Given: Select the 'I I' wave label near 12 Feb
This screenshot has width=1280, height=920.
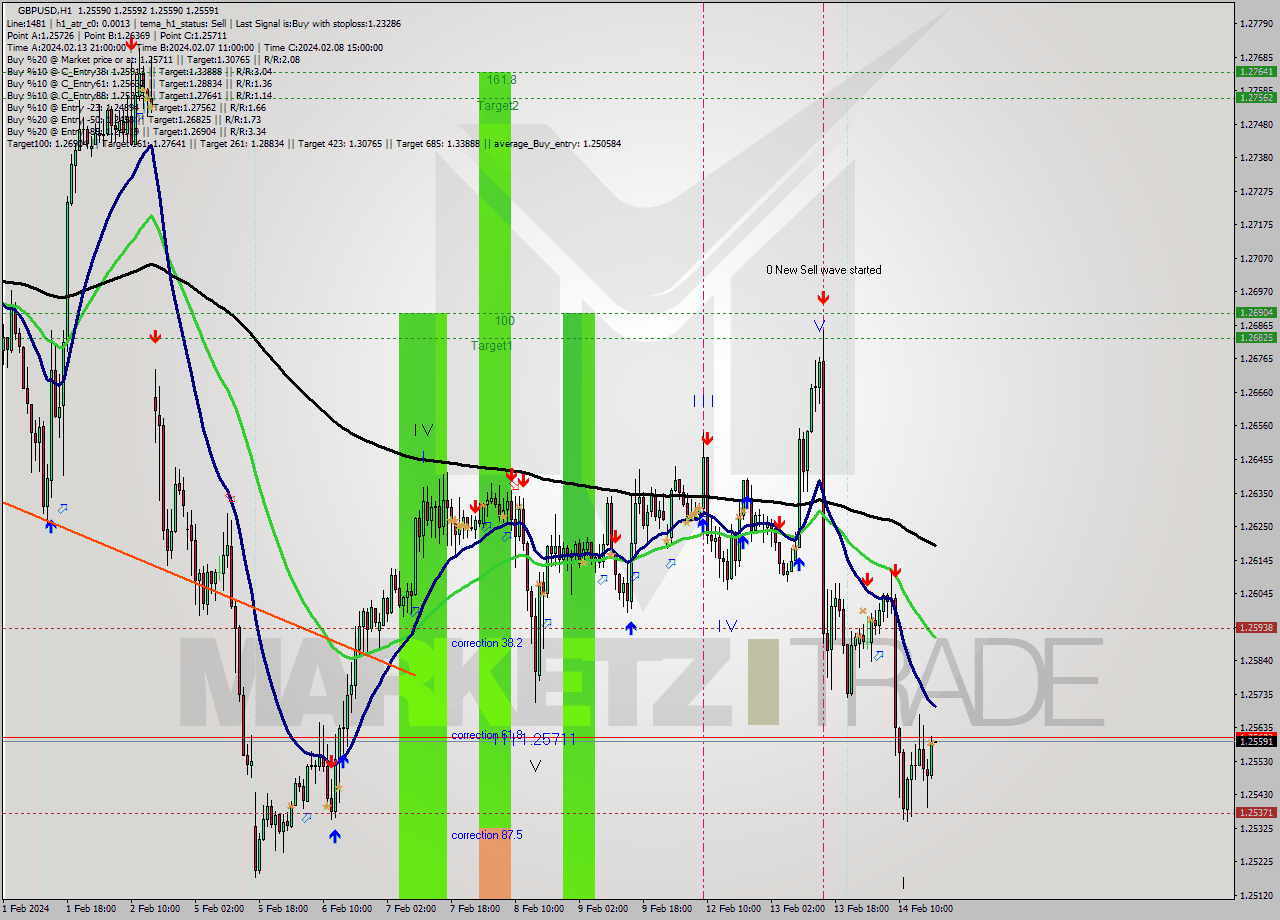Looking at the screenshot, I should (704, 401).
